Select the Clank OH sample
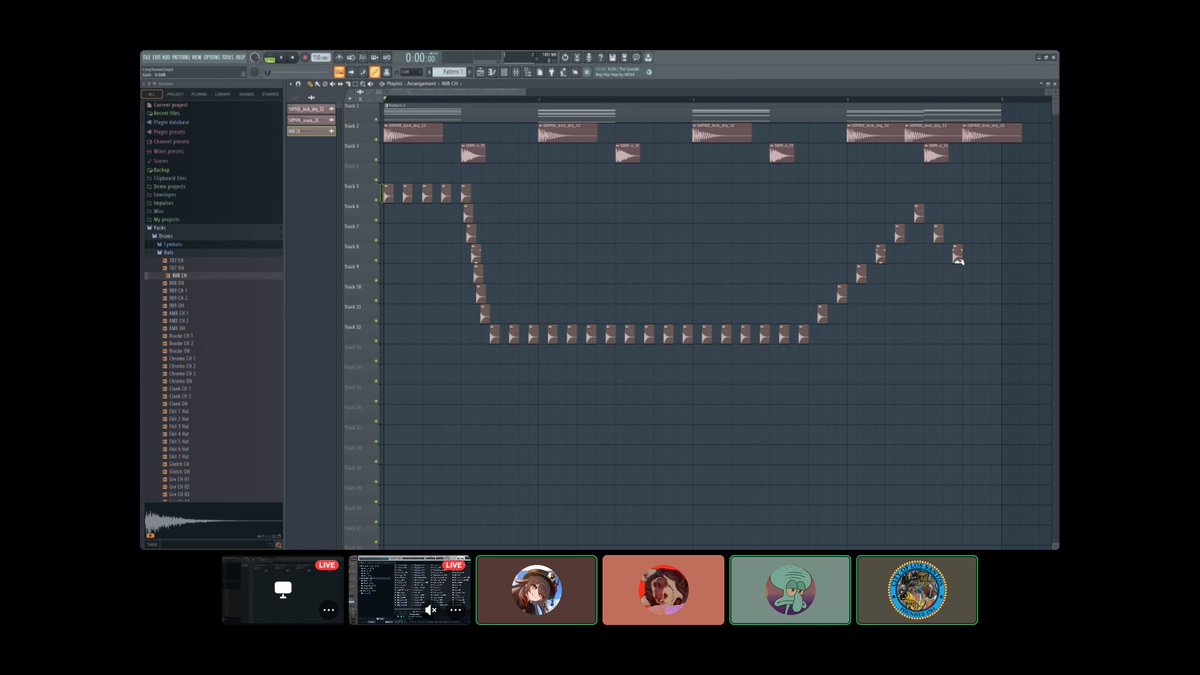This screenshot has height=675, width=1200. 179,404
